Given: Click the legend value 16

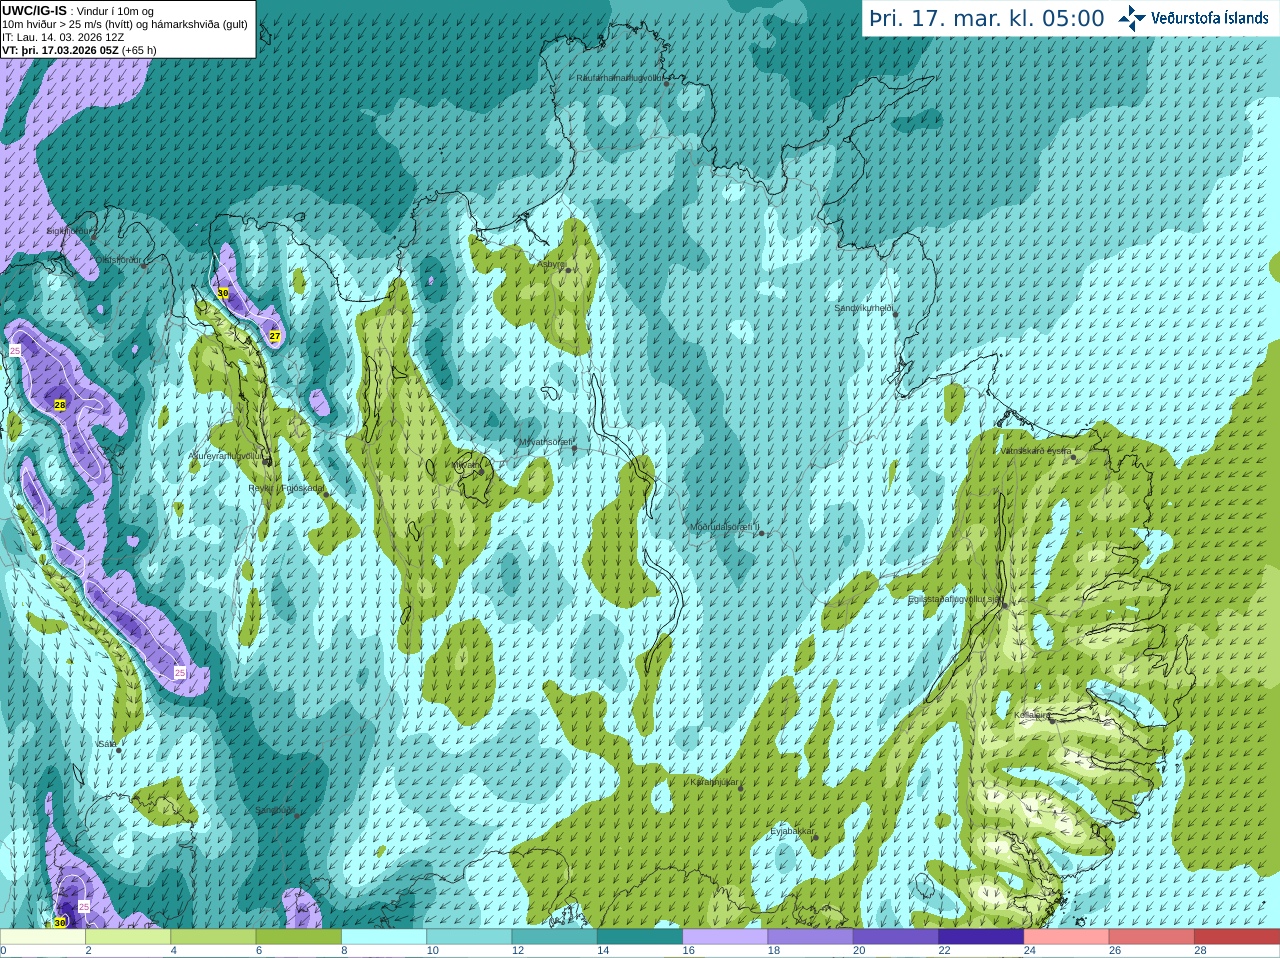Looking at the screenshot, I should (x=689, y=951).
